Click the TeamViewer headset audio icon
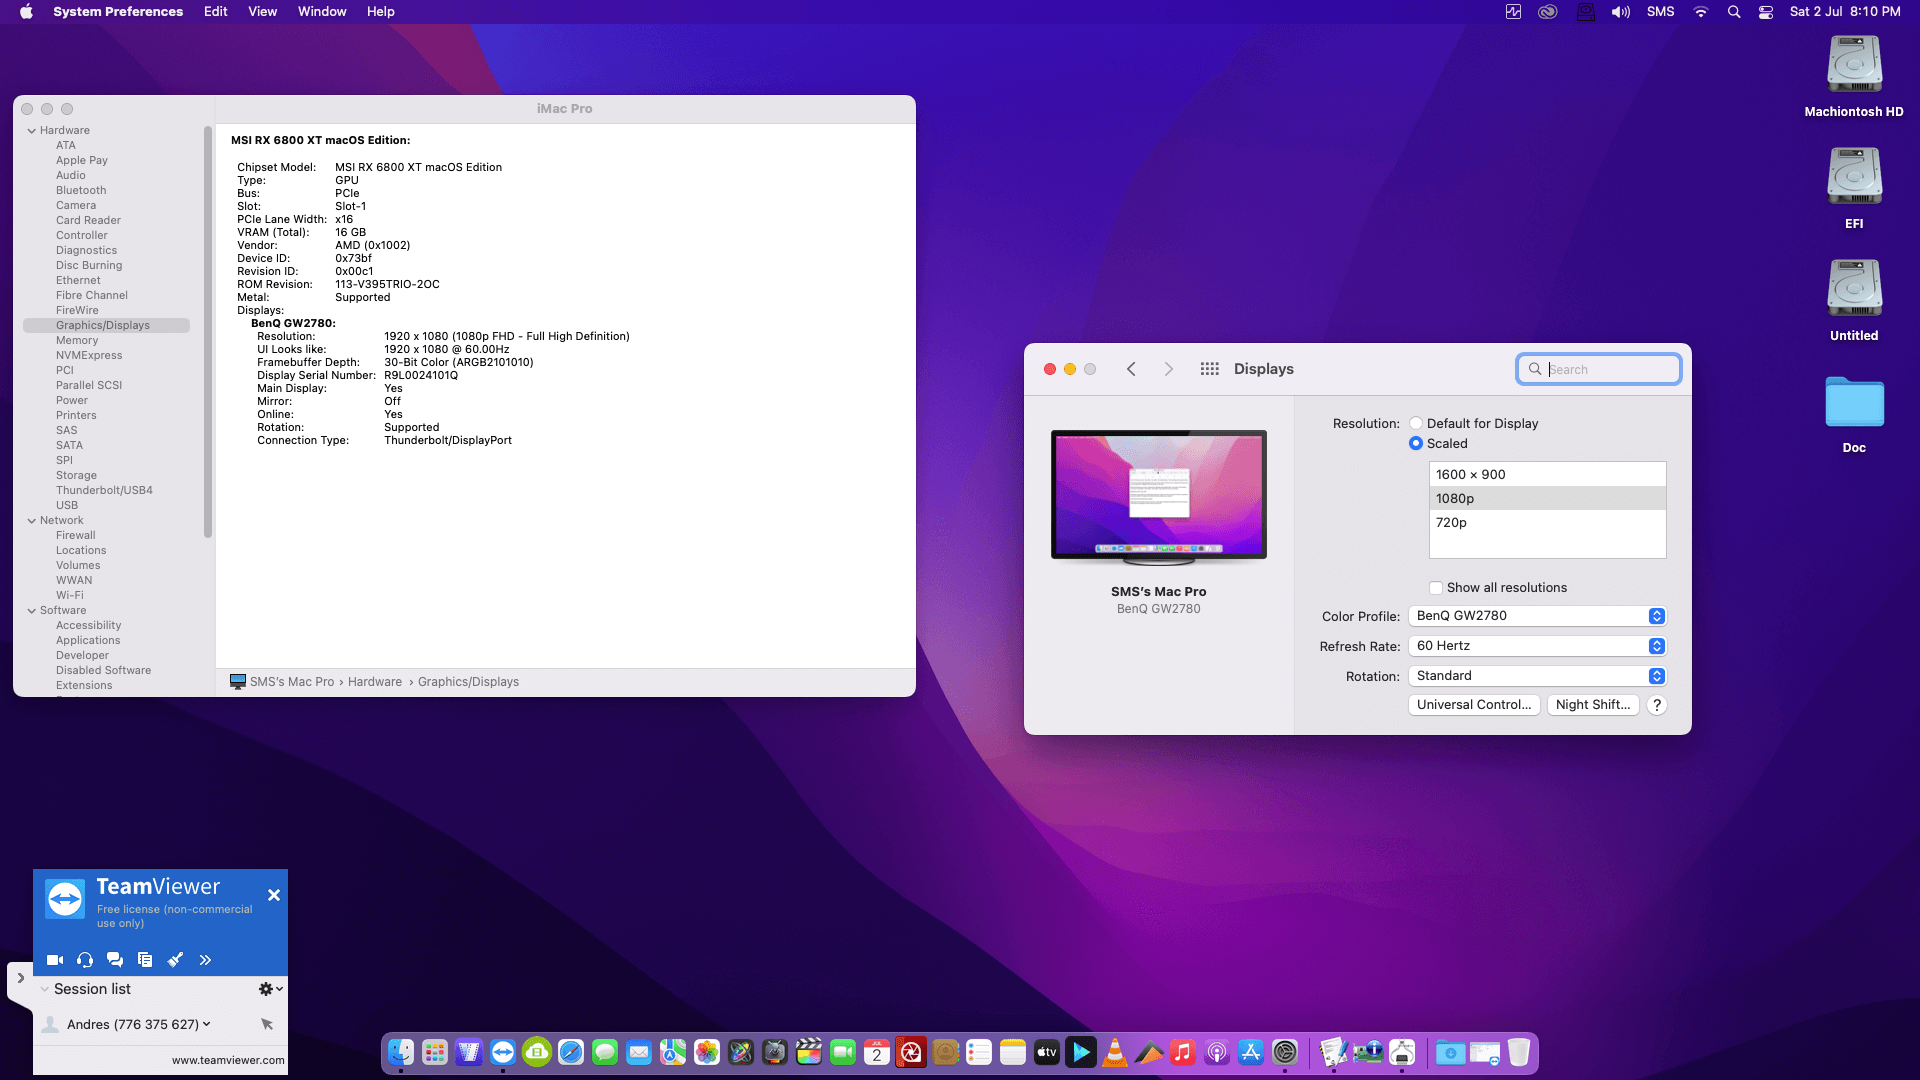The height and width of the screenshot is (1080, 1920). [85, 960]
